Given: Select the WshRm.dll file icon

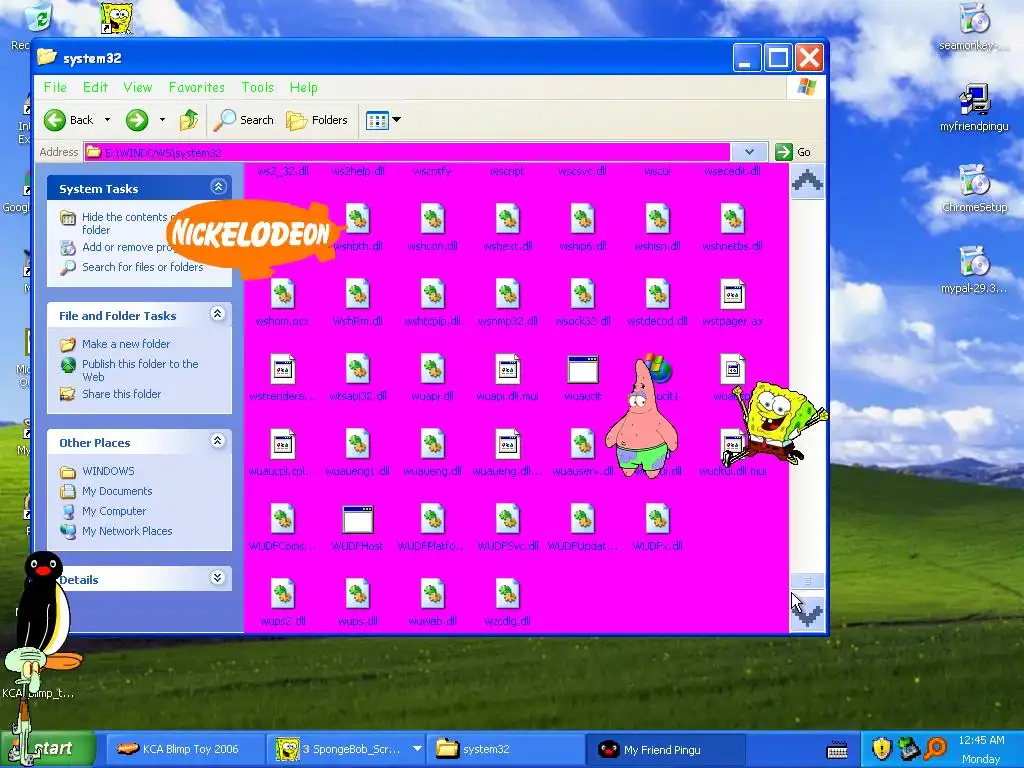Looking at the screenshot, I should pos(358,294).
